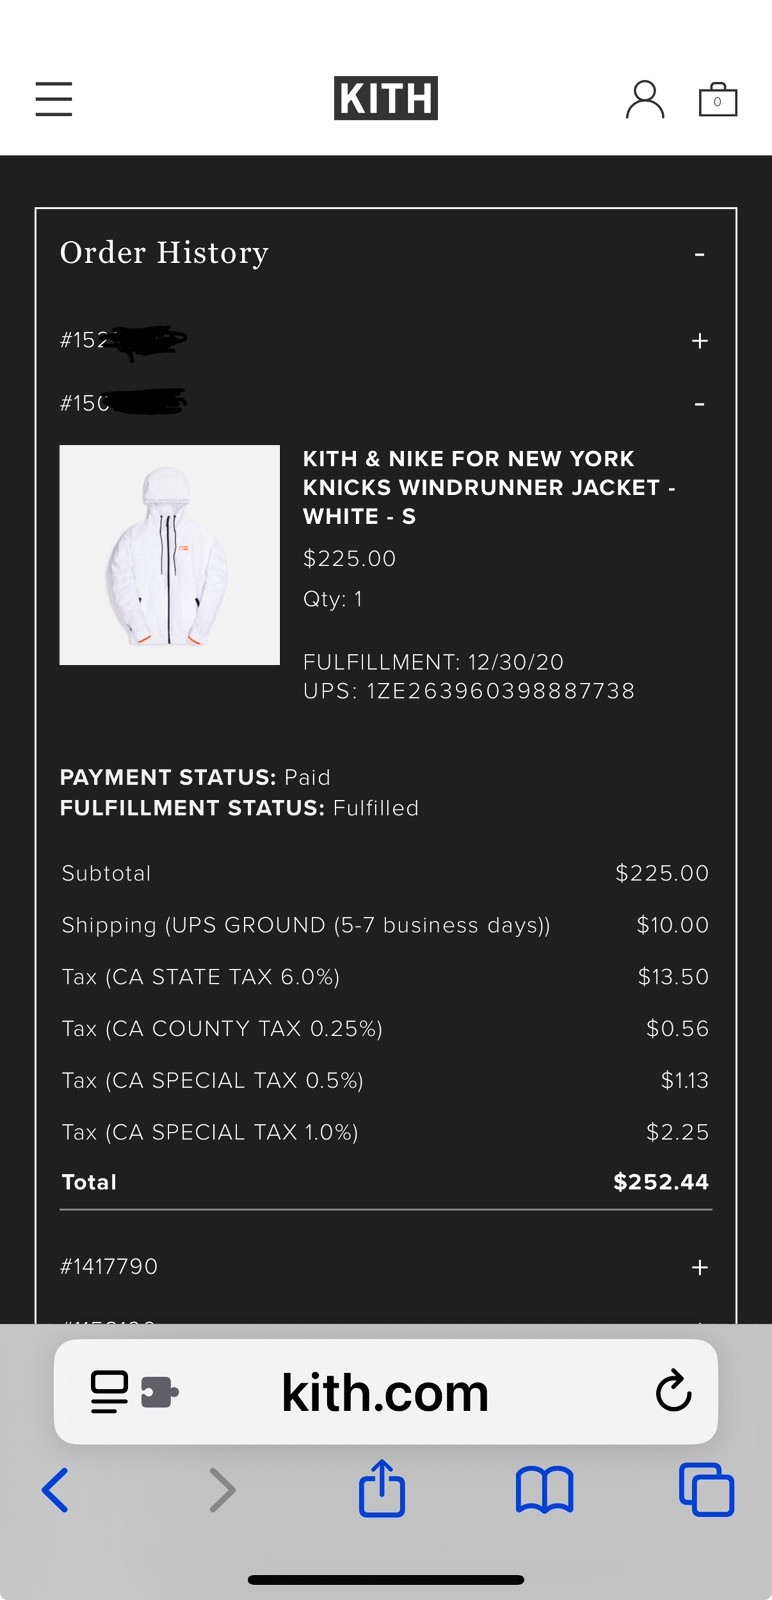The height and width of the screenshot is (1600, 772).
Task: Open the Windrunner Jacket product image
Action: 170,555
